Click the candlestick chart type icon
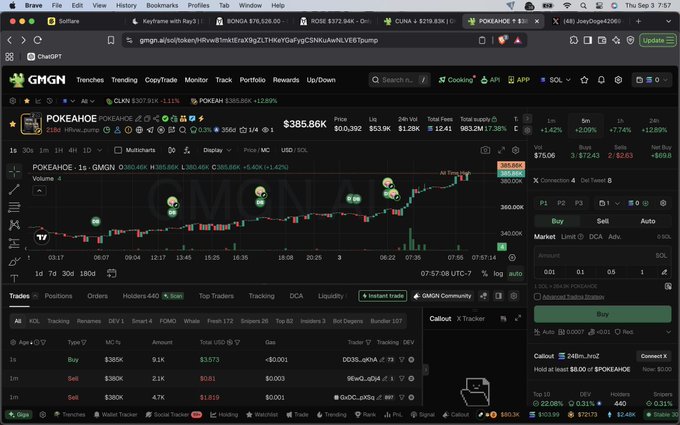This screenshot has width=680, height=425. click(x=172, y=150)
